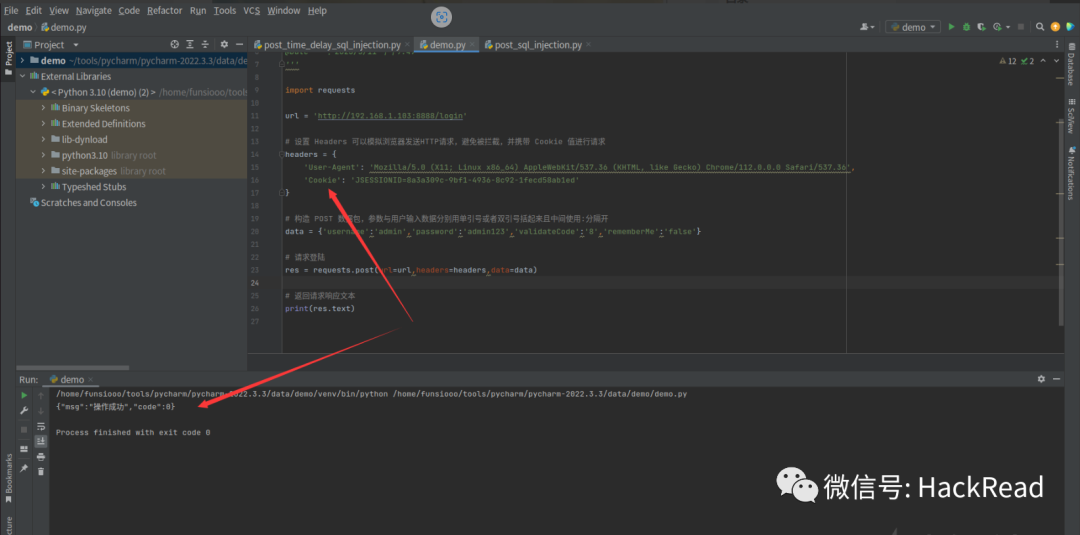Expand Binary Skeletons node
Screen dimensions: 1080x535
coord(43,108)
